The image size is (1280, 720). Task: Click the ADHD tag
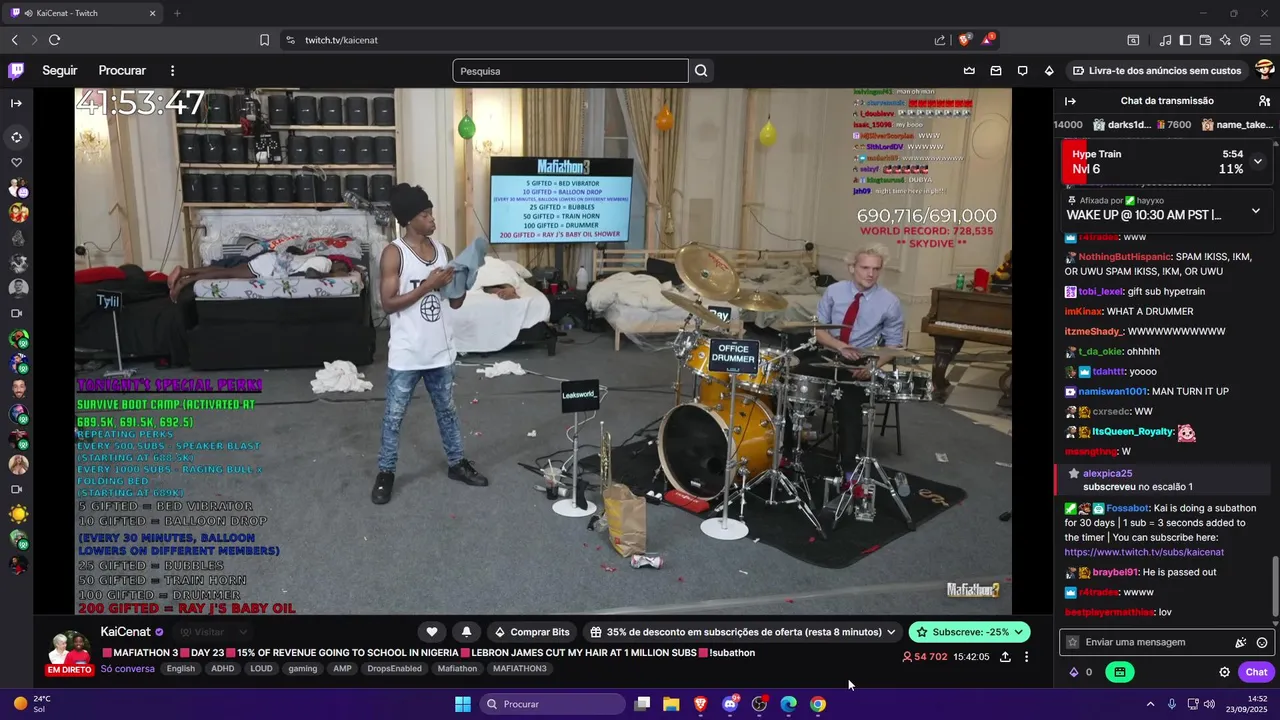(x=222, y=669)
